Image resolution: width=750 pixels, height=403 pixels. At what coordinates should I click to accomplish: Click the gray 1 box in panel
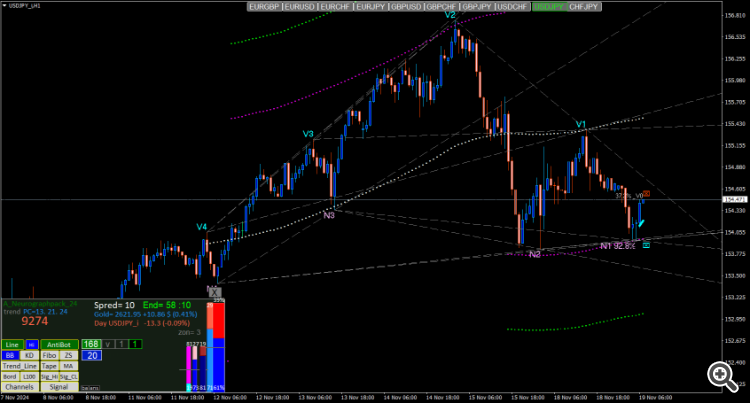122,344
